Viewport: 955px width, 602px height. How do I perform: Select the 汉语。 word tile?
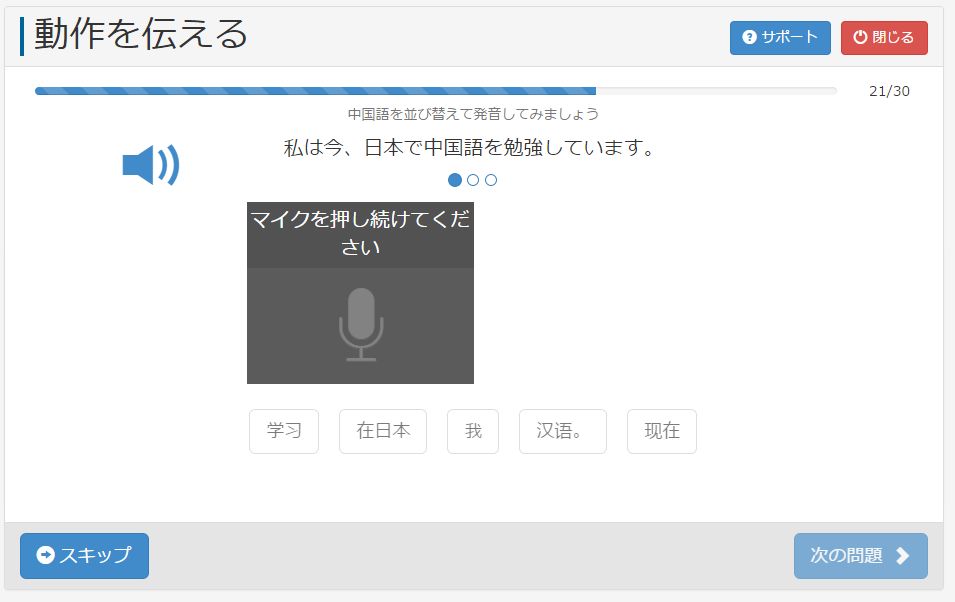pyautogui.click(x=562, y=431)
